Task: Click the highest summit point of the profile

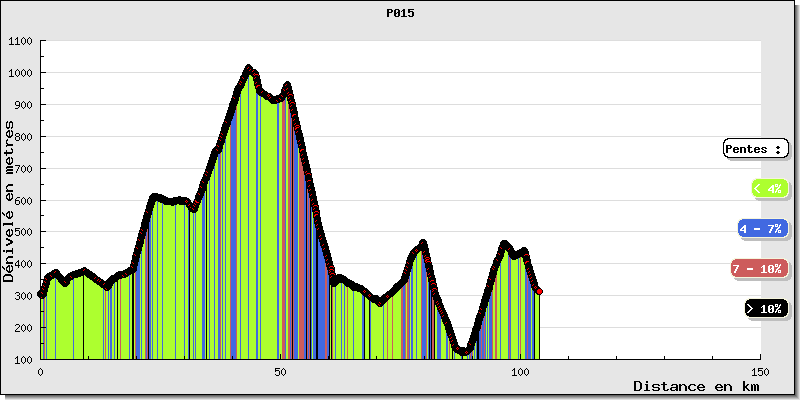Action: pos(249,68)
